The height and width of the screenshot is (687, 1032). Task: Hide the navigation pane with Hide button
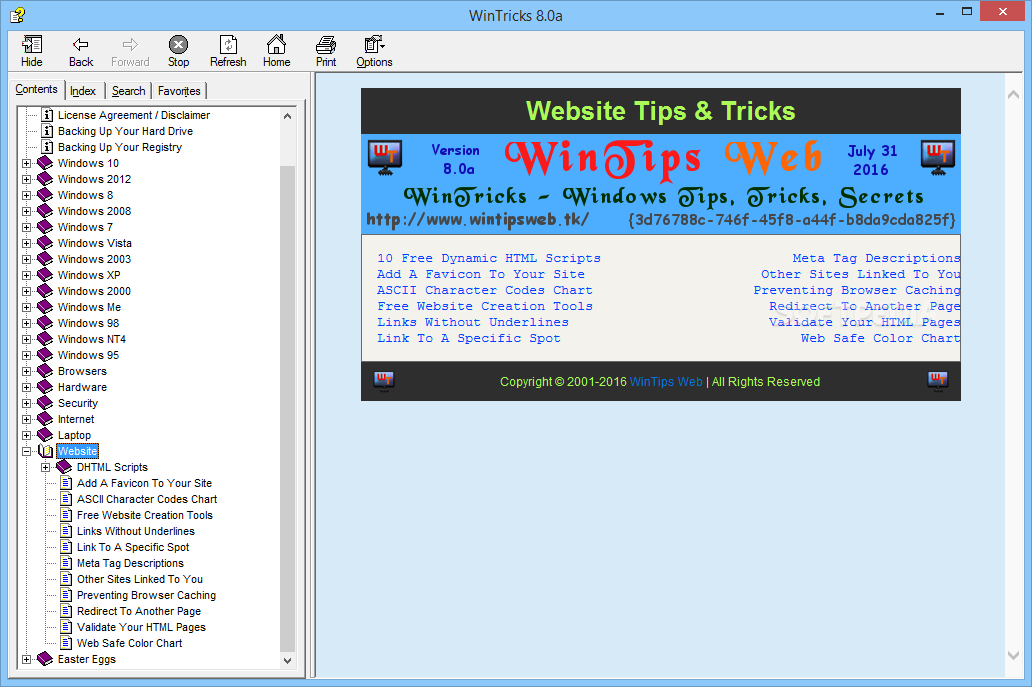[x=31, y=51]
